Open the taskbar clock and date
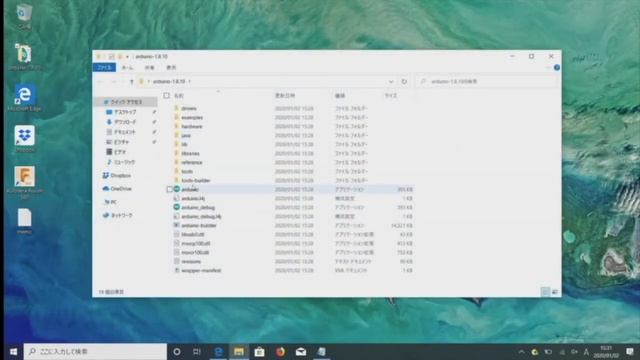 (606, 351)
